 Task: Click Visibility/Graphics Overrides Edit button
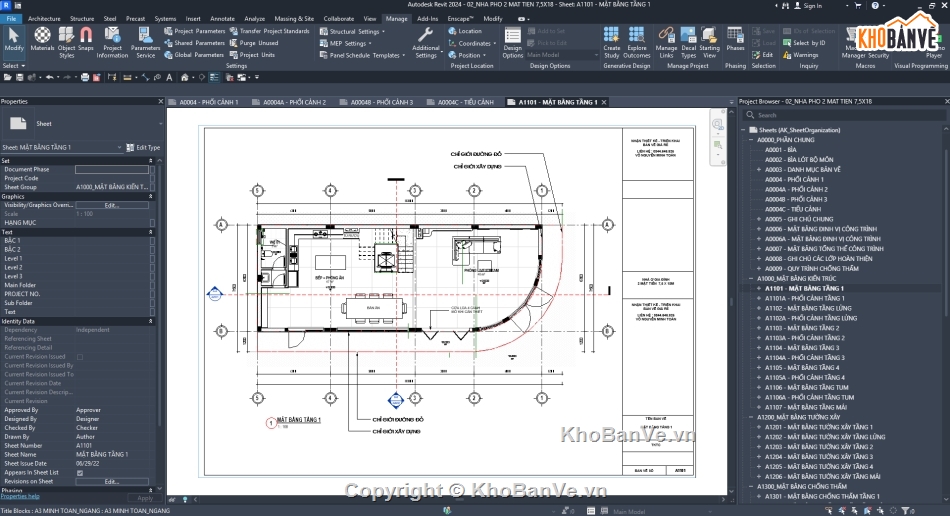pos(111,205)
